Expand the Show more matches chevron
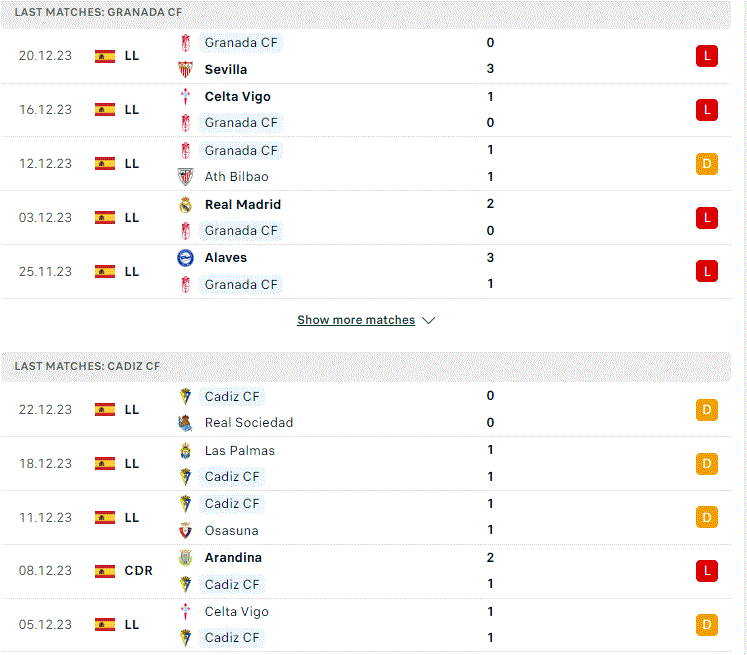Viewport: 747px width, 655px height. point(429,321)
